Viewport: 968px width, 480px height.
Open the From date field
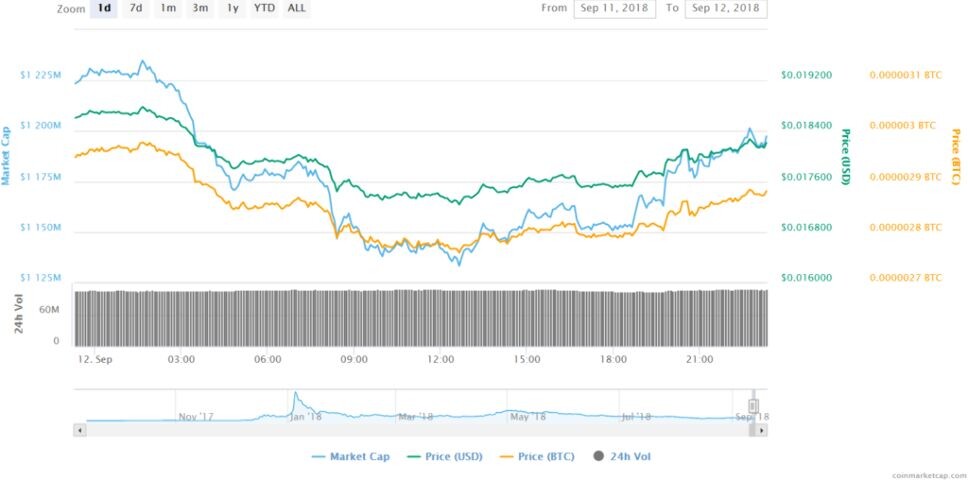(x=614, y=9)
